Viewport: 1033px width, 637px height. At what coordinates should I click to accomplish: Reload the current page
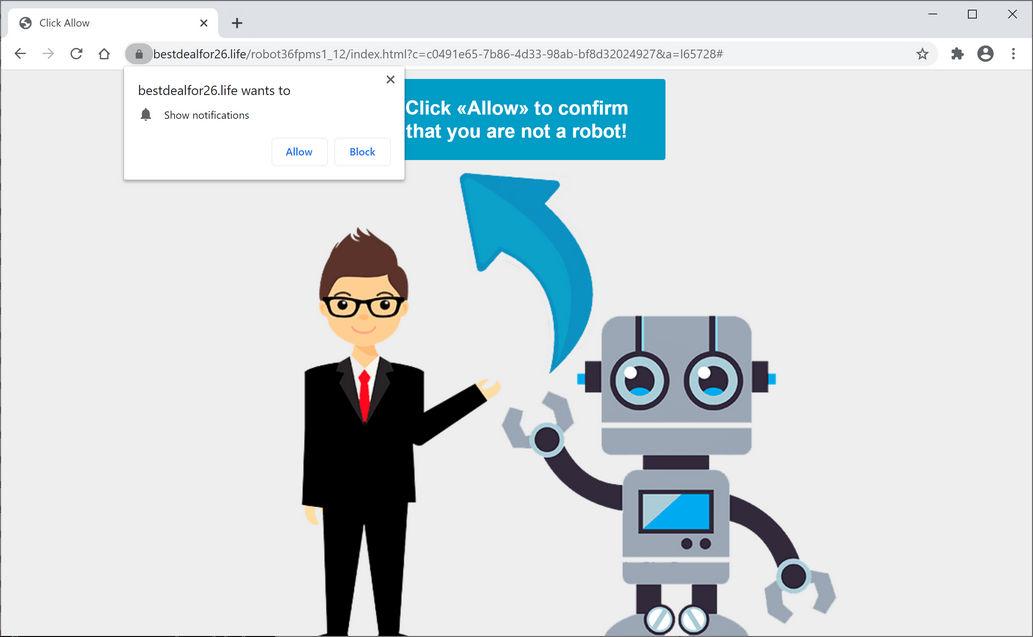[x=76, y=54]
